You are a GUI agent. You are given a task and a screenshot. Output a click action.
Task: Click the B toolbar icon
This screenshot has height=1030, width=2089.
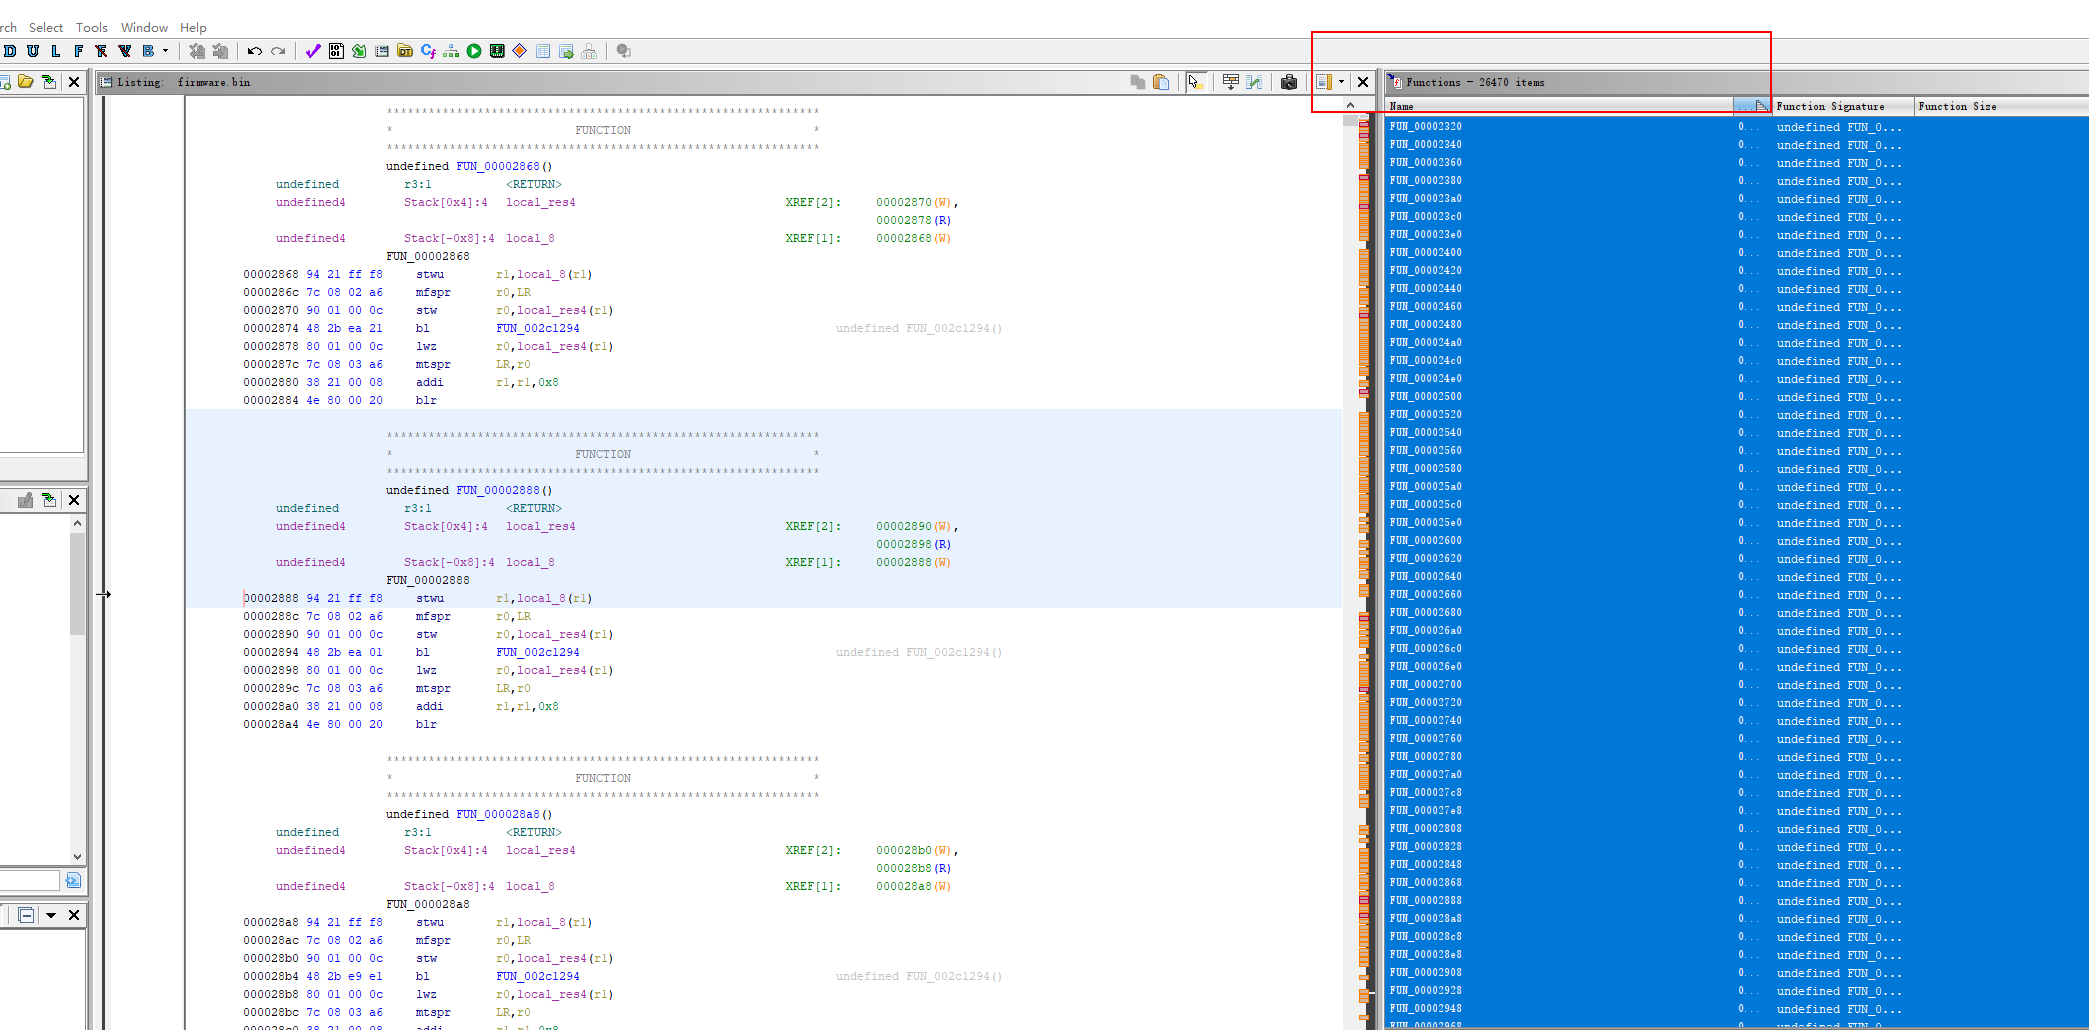coord(148,51)
